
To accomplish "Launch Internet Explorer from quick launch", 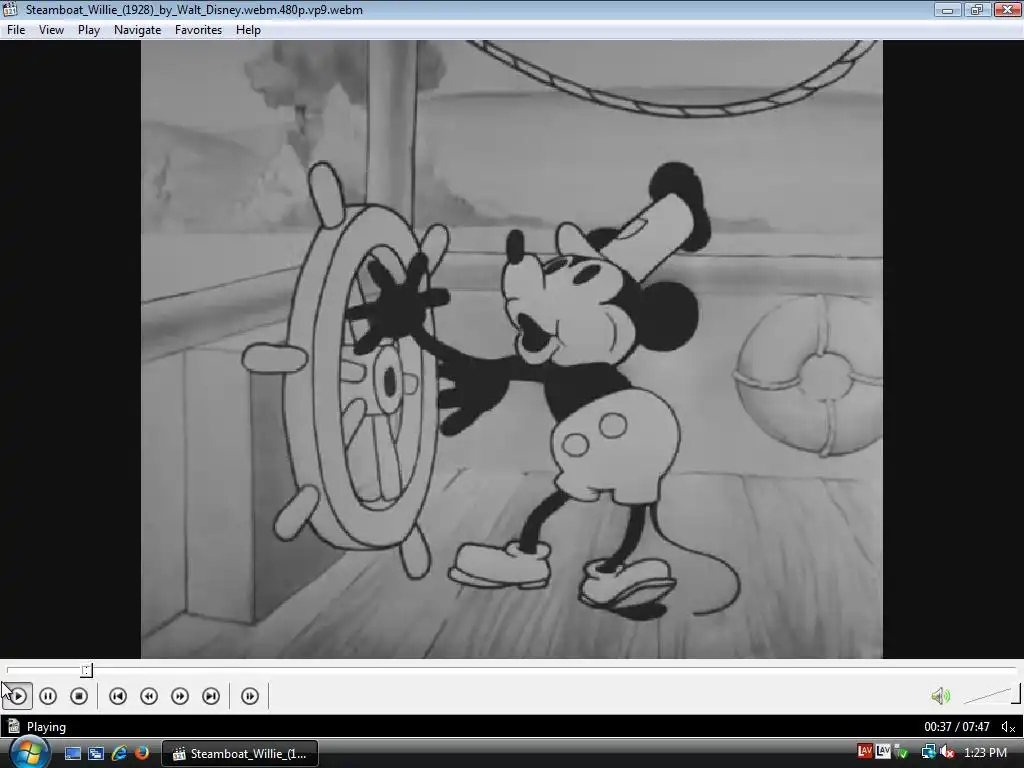I will click(119, 754).
